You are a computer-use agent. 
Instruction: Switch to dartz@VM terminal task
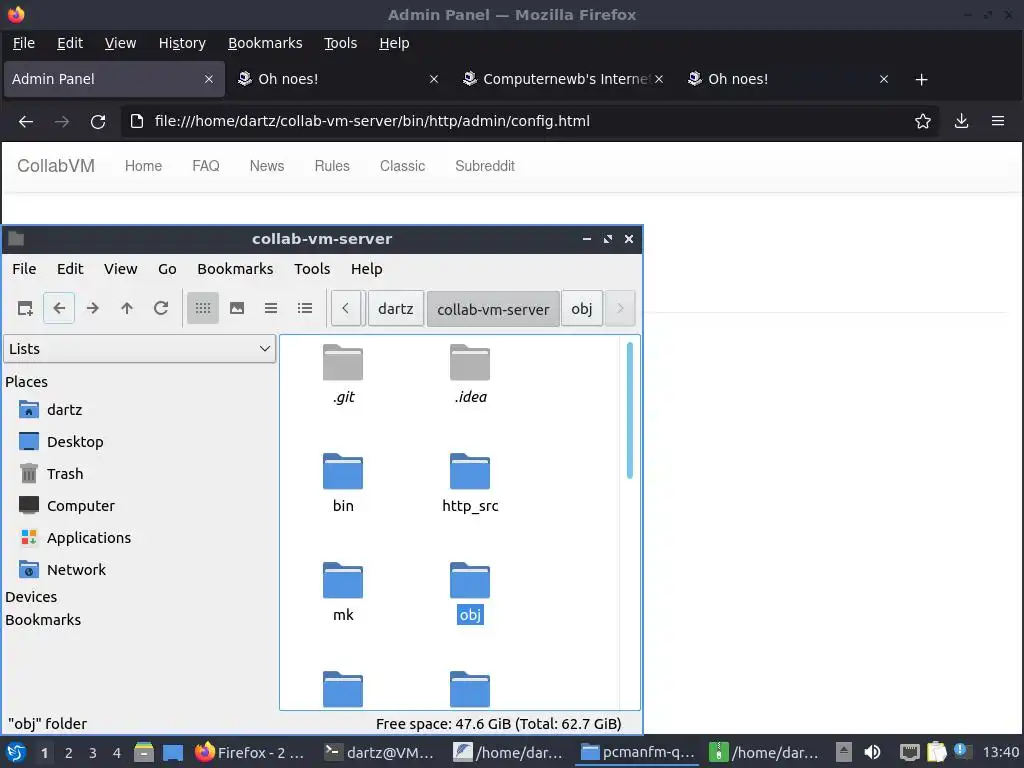click(379, 752)
